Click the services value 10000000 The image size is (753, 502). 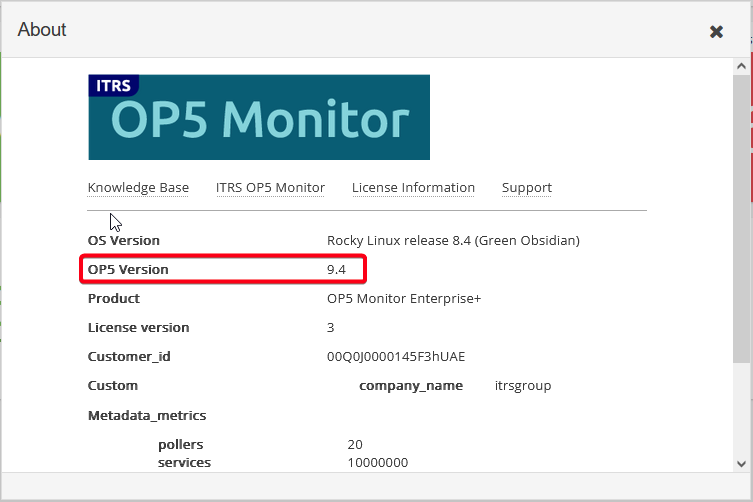tap(378, 463)
